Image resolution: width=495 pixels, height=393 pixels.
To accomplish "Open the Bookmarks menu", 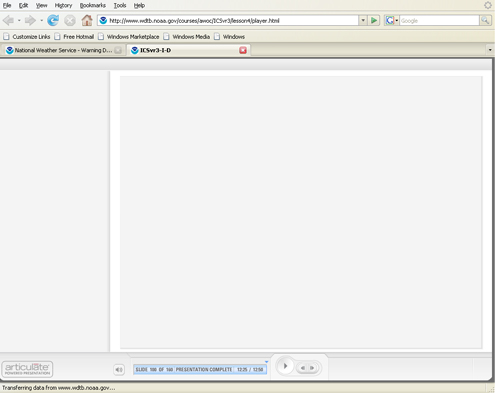I will click(x=93, y=5).
